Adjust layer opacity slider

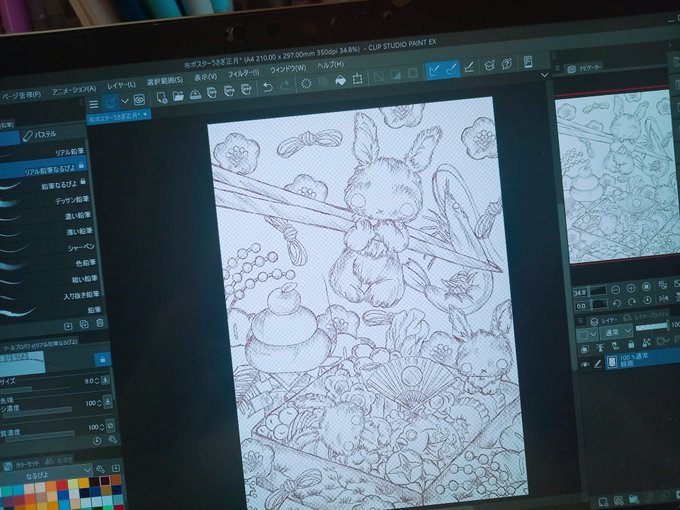[x=652, y=326]
